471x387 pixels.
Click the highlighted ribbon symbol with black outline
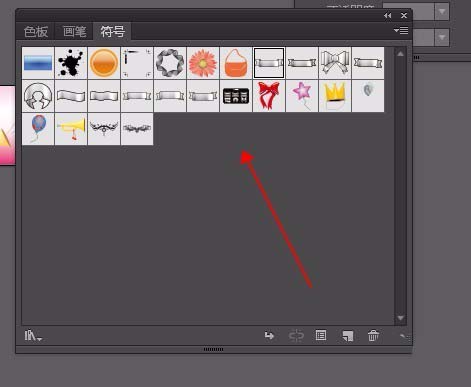(269, 63)
